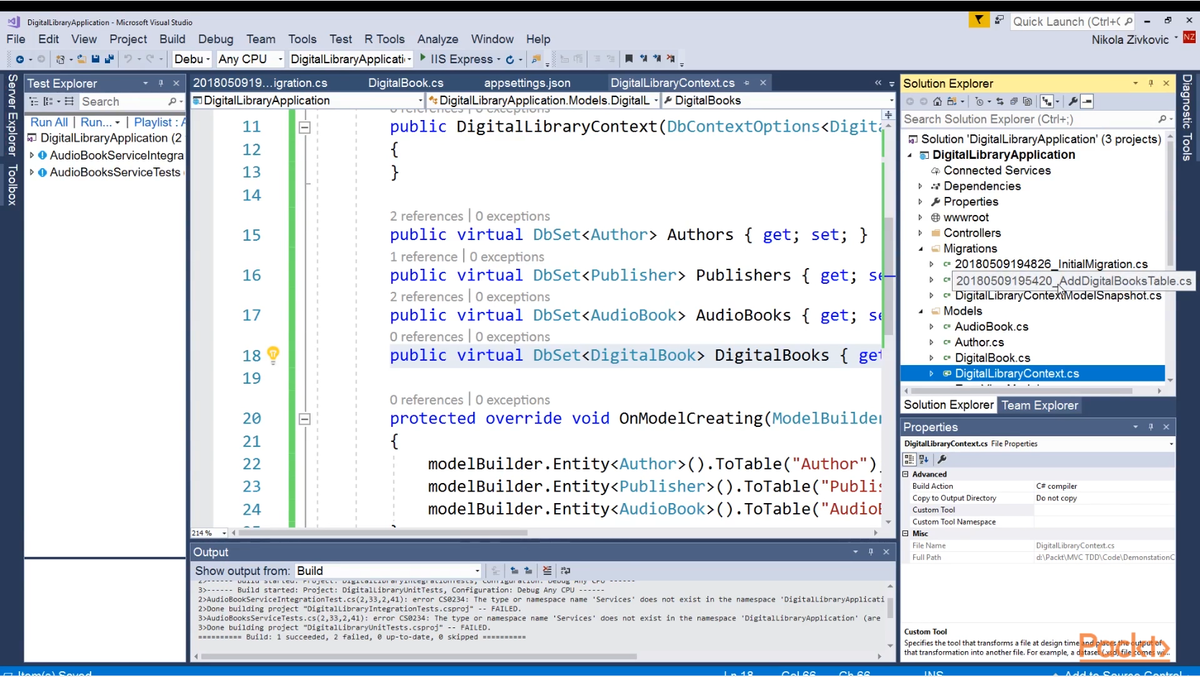The image size is (1200, 677).
Task: Collapse the Advanced section in Properties panel
Action: click(906, 474)
